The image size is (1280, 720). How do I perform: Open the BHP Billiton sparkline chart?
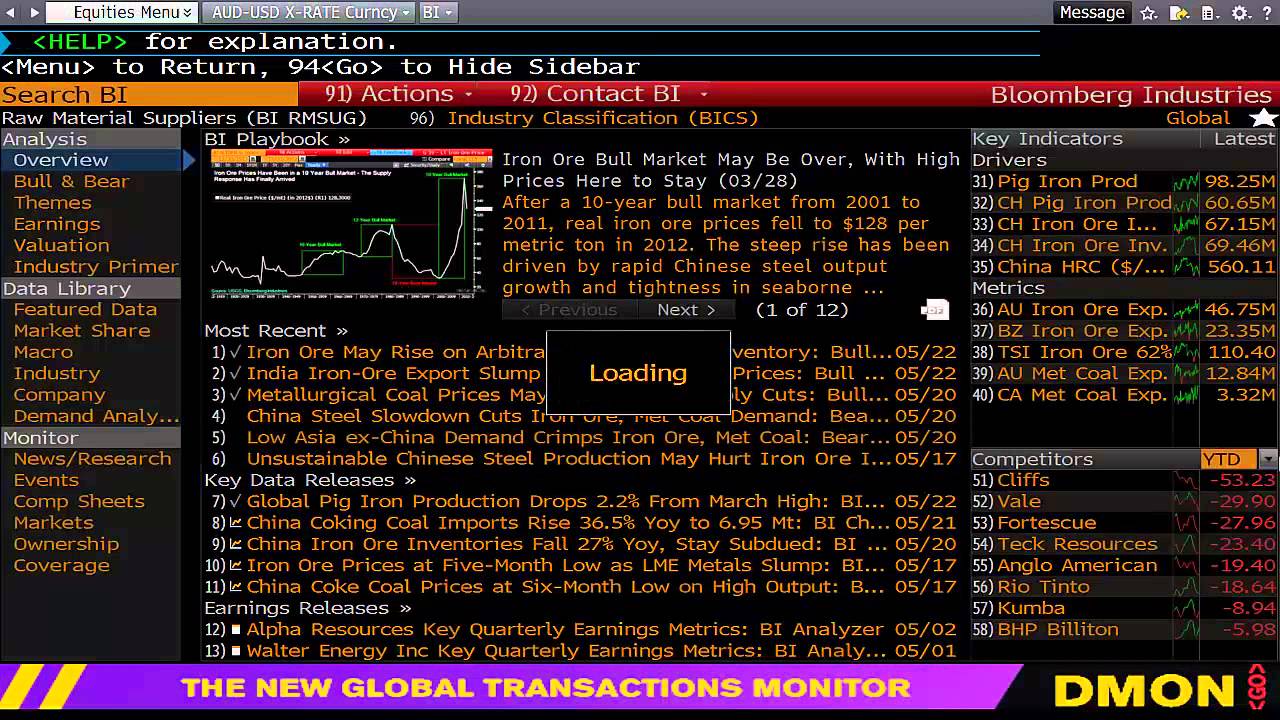1186,629
